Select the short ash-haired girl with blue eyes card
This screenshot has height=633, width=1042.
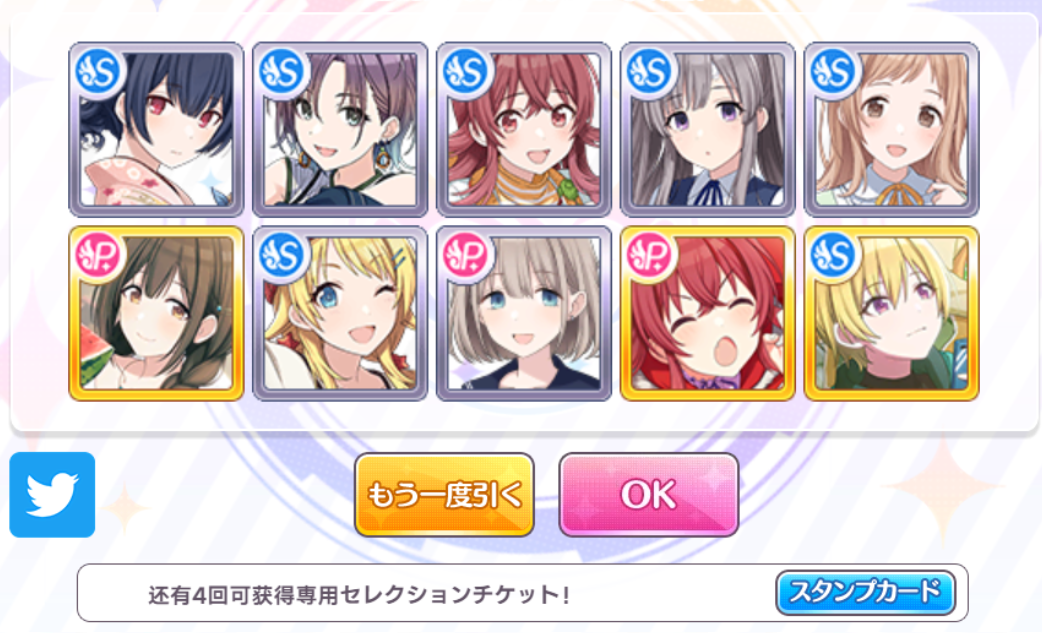[x=524, y=314]
